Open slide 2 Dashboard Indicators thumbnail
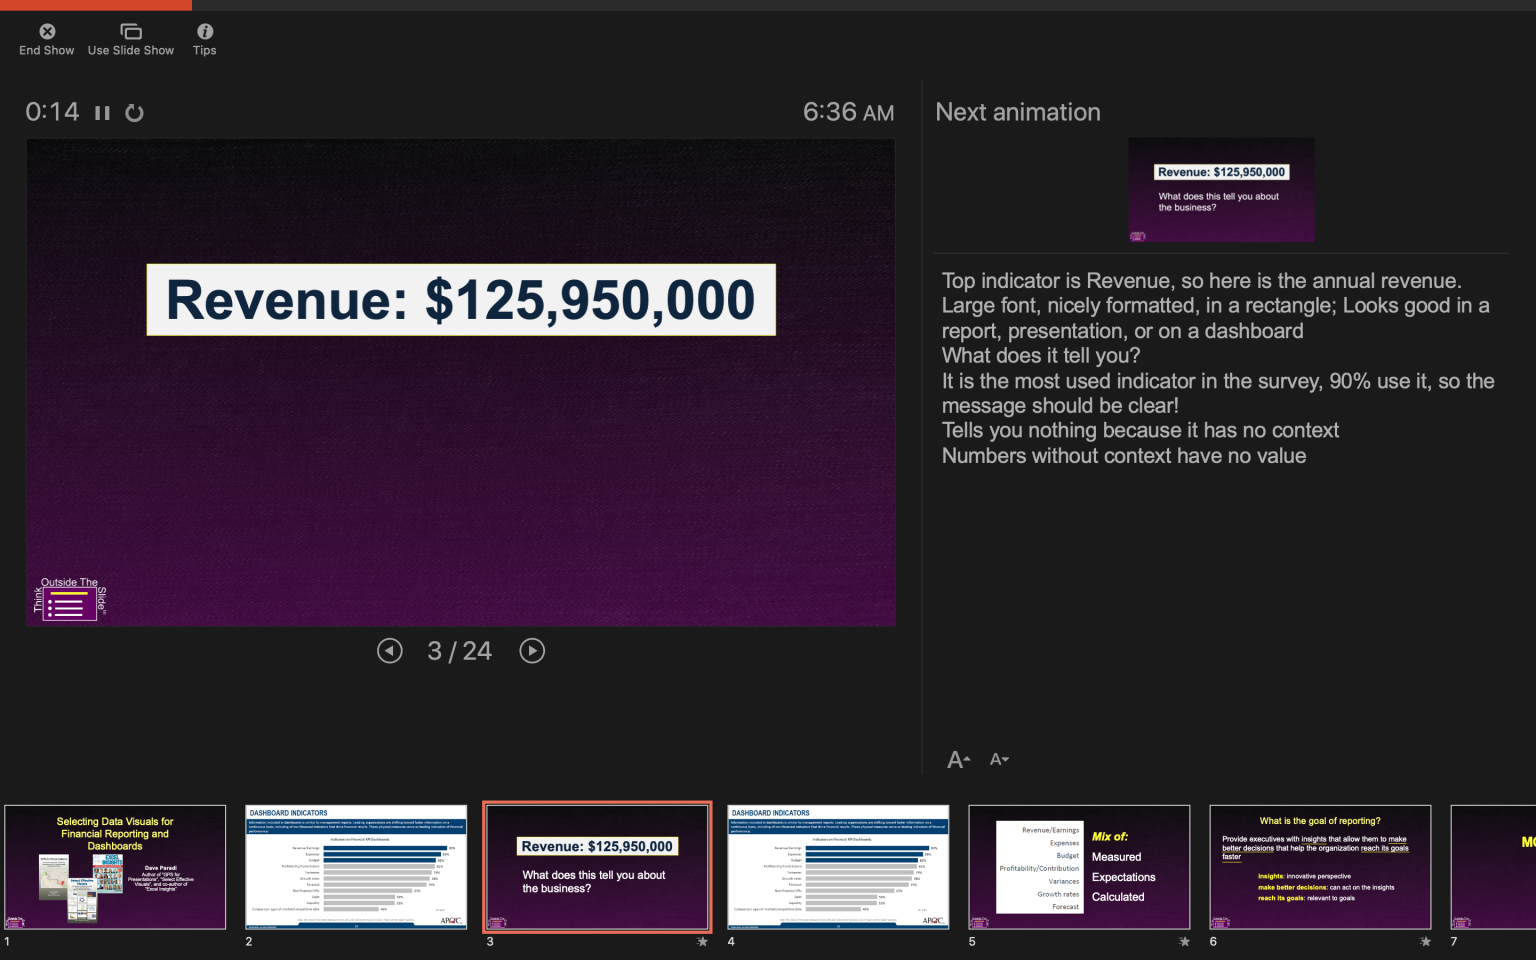This screenshot has height=960, width=1536. coord(356,866)
